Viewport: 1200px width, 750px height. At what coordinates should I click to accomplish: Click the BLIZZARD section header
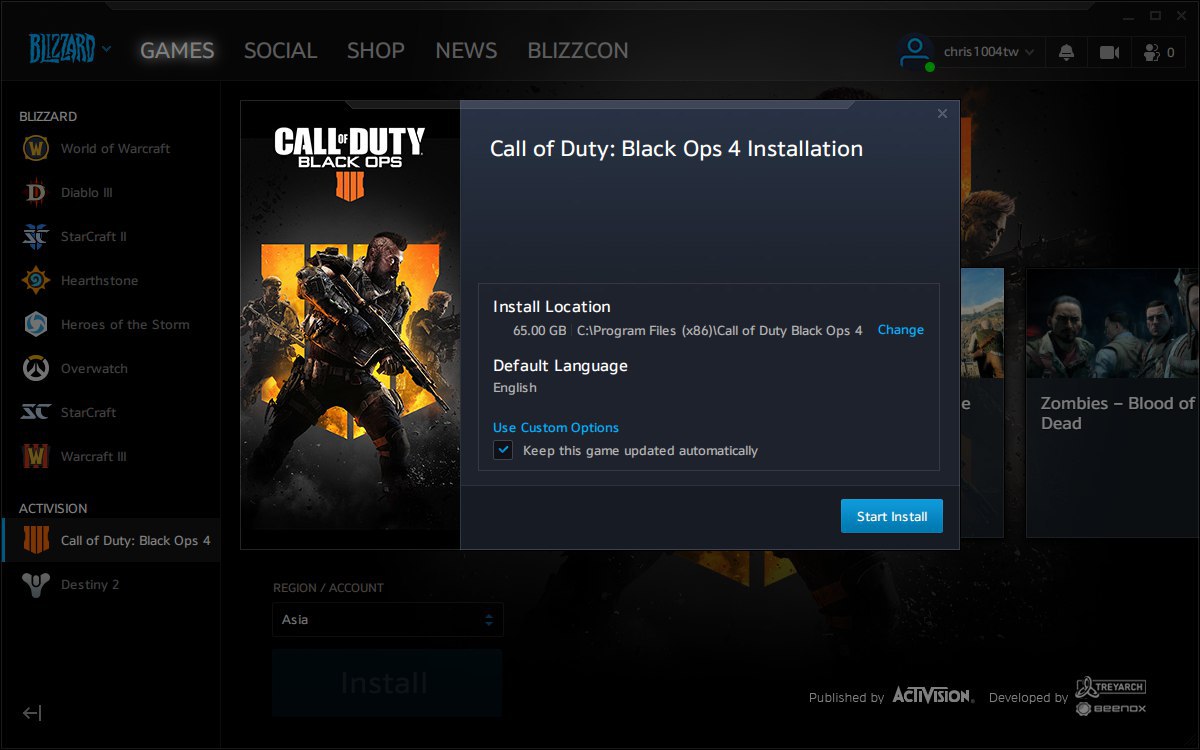coord(48,116)
